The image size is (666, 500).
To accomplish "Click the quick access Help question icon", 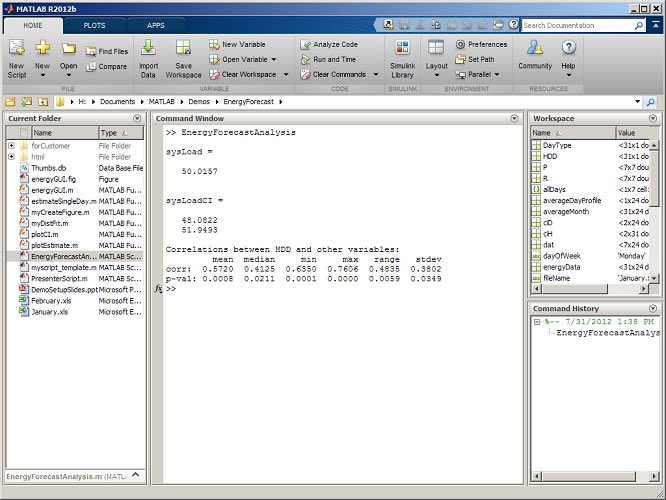I will click(x=514, y=24).
